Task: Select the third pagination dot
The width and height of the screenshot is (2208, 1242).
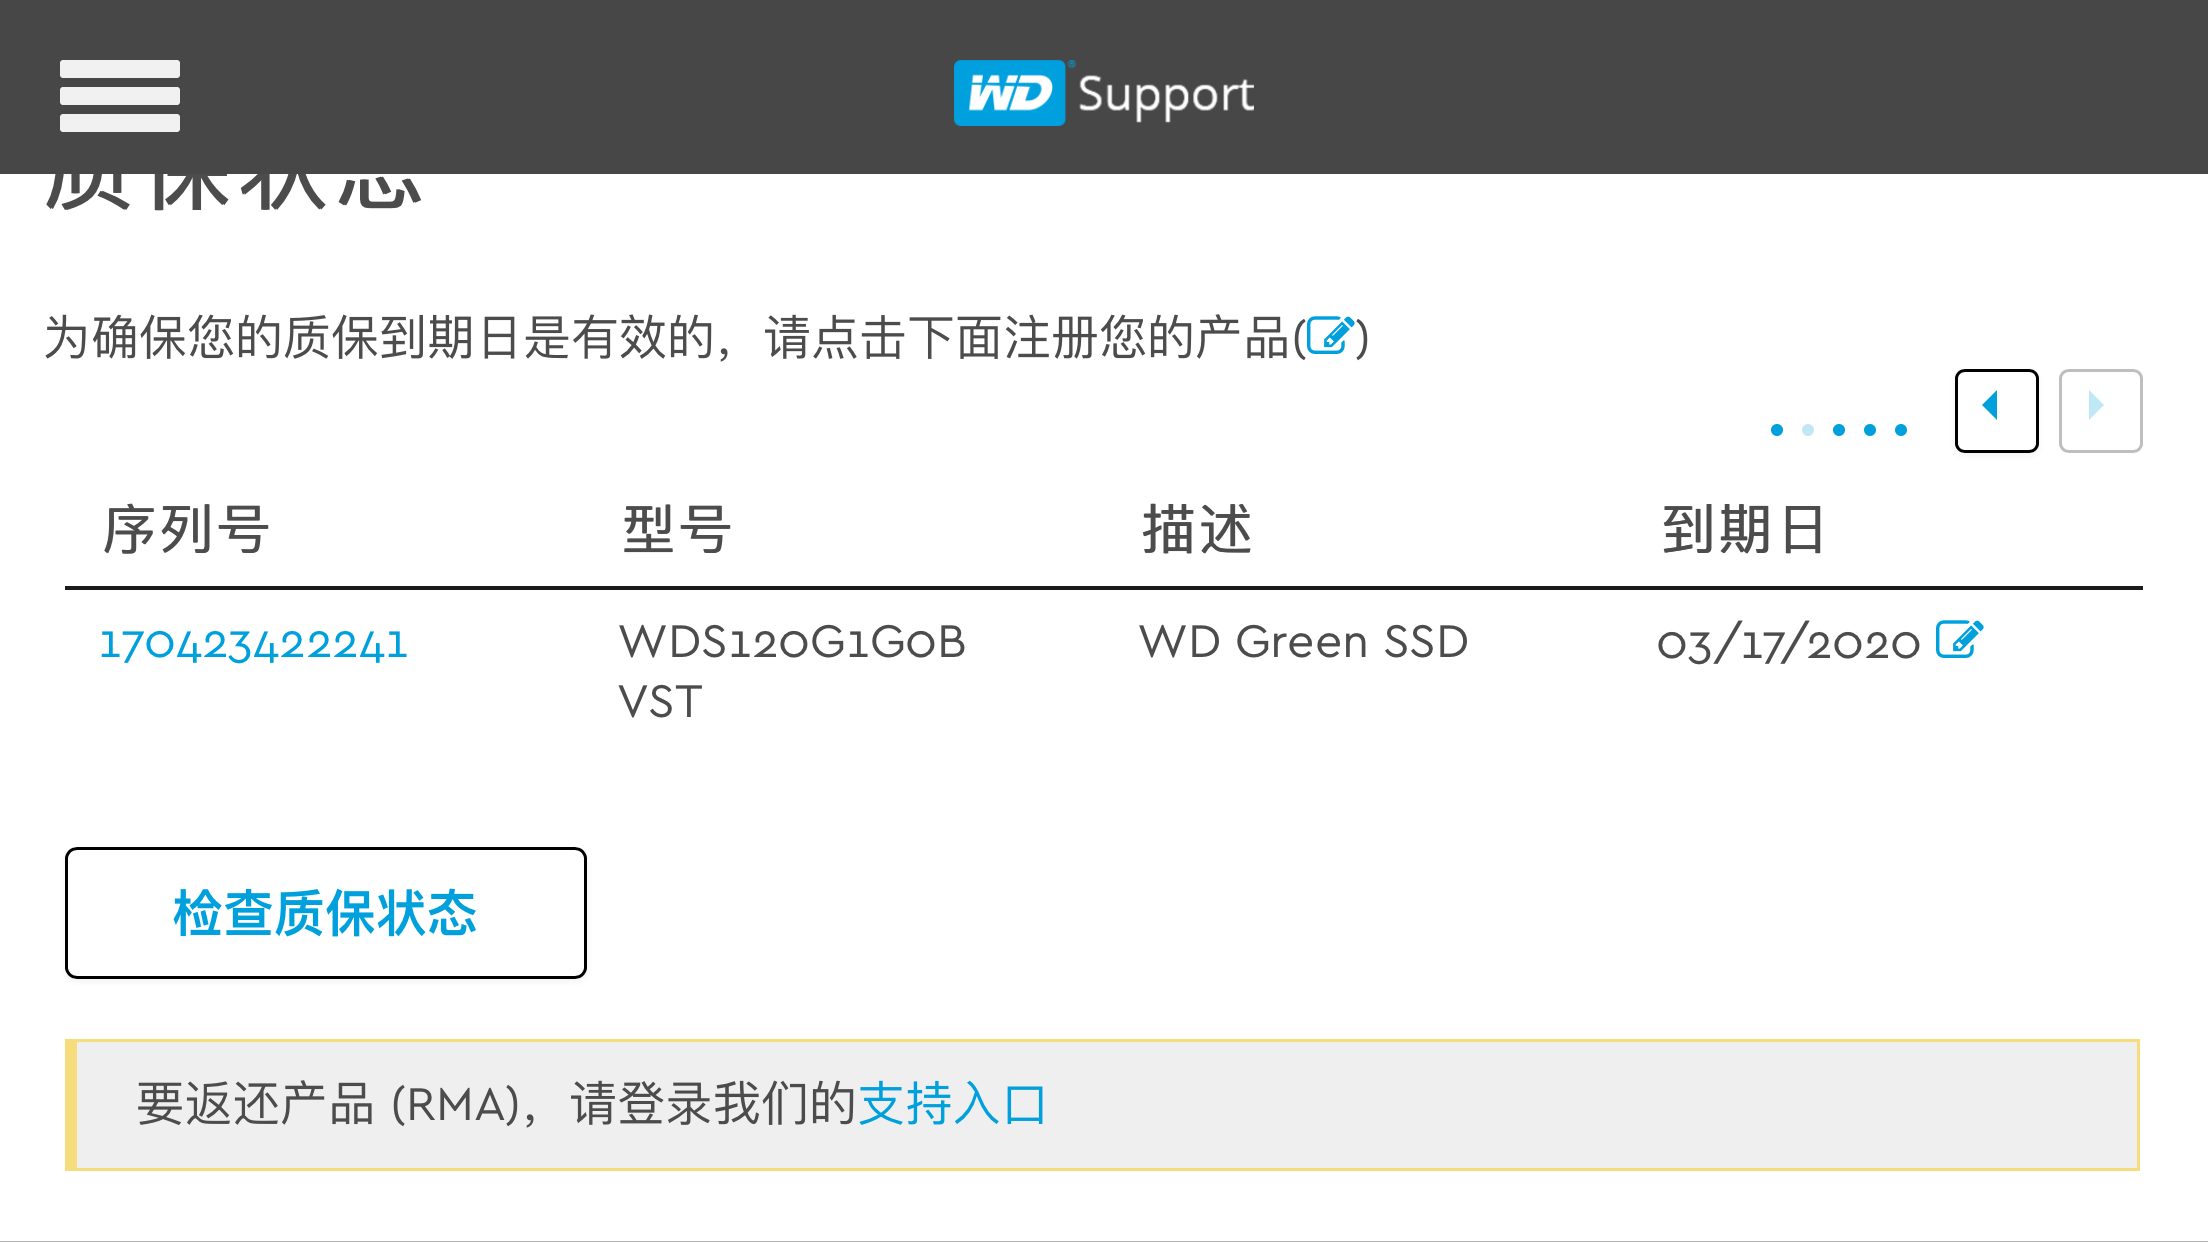Action: [x=1839, y=430]
